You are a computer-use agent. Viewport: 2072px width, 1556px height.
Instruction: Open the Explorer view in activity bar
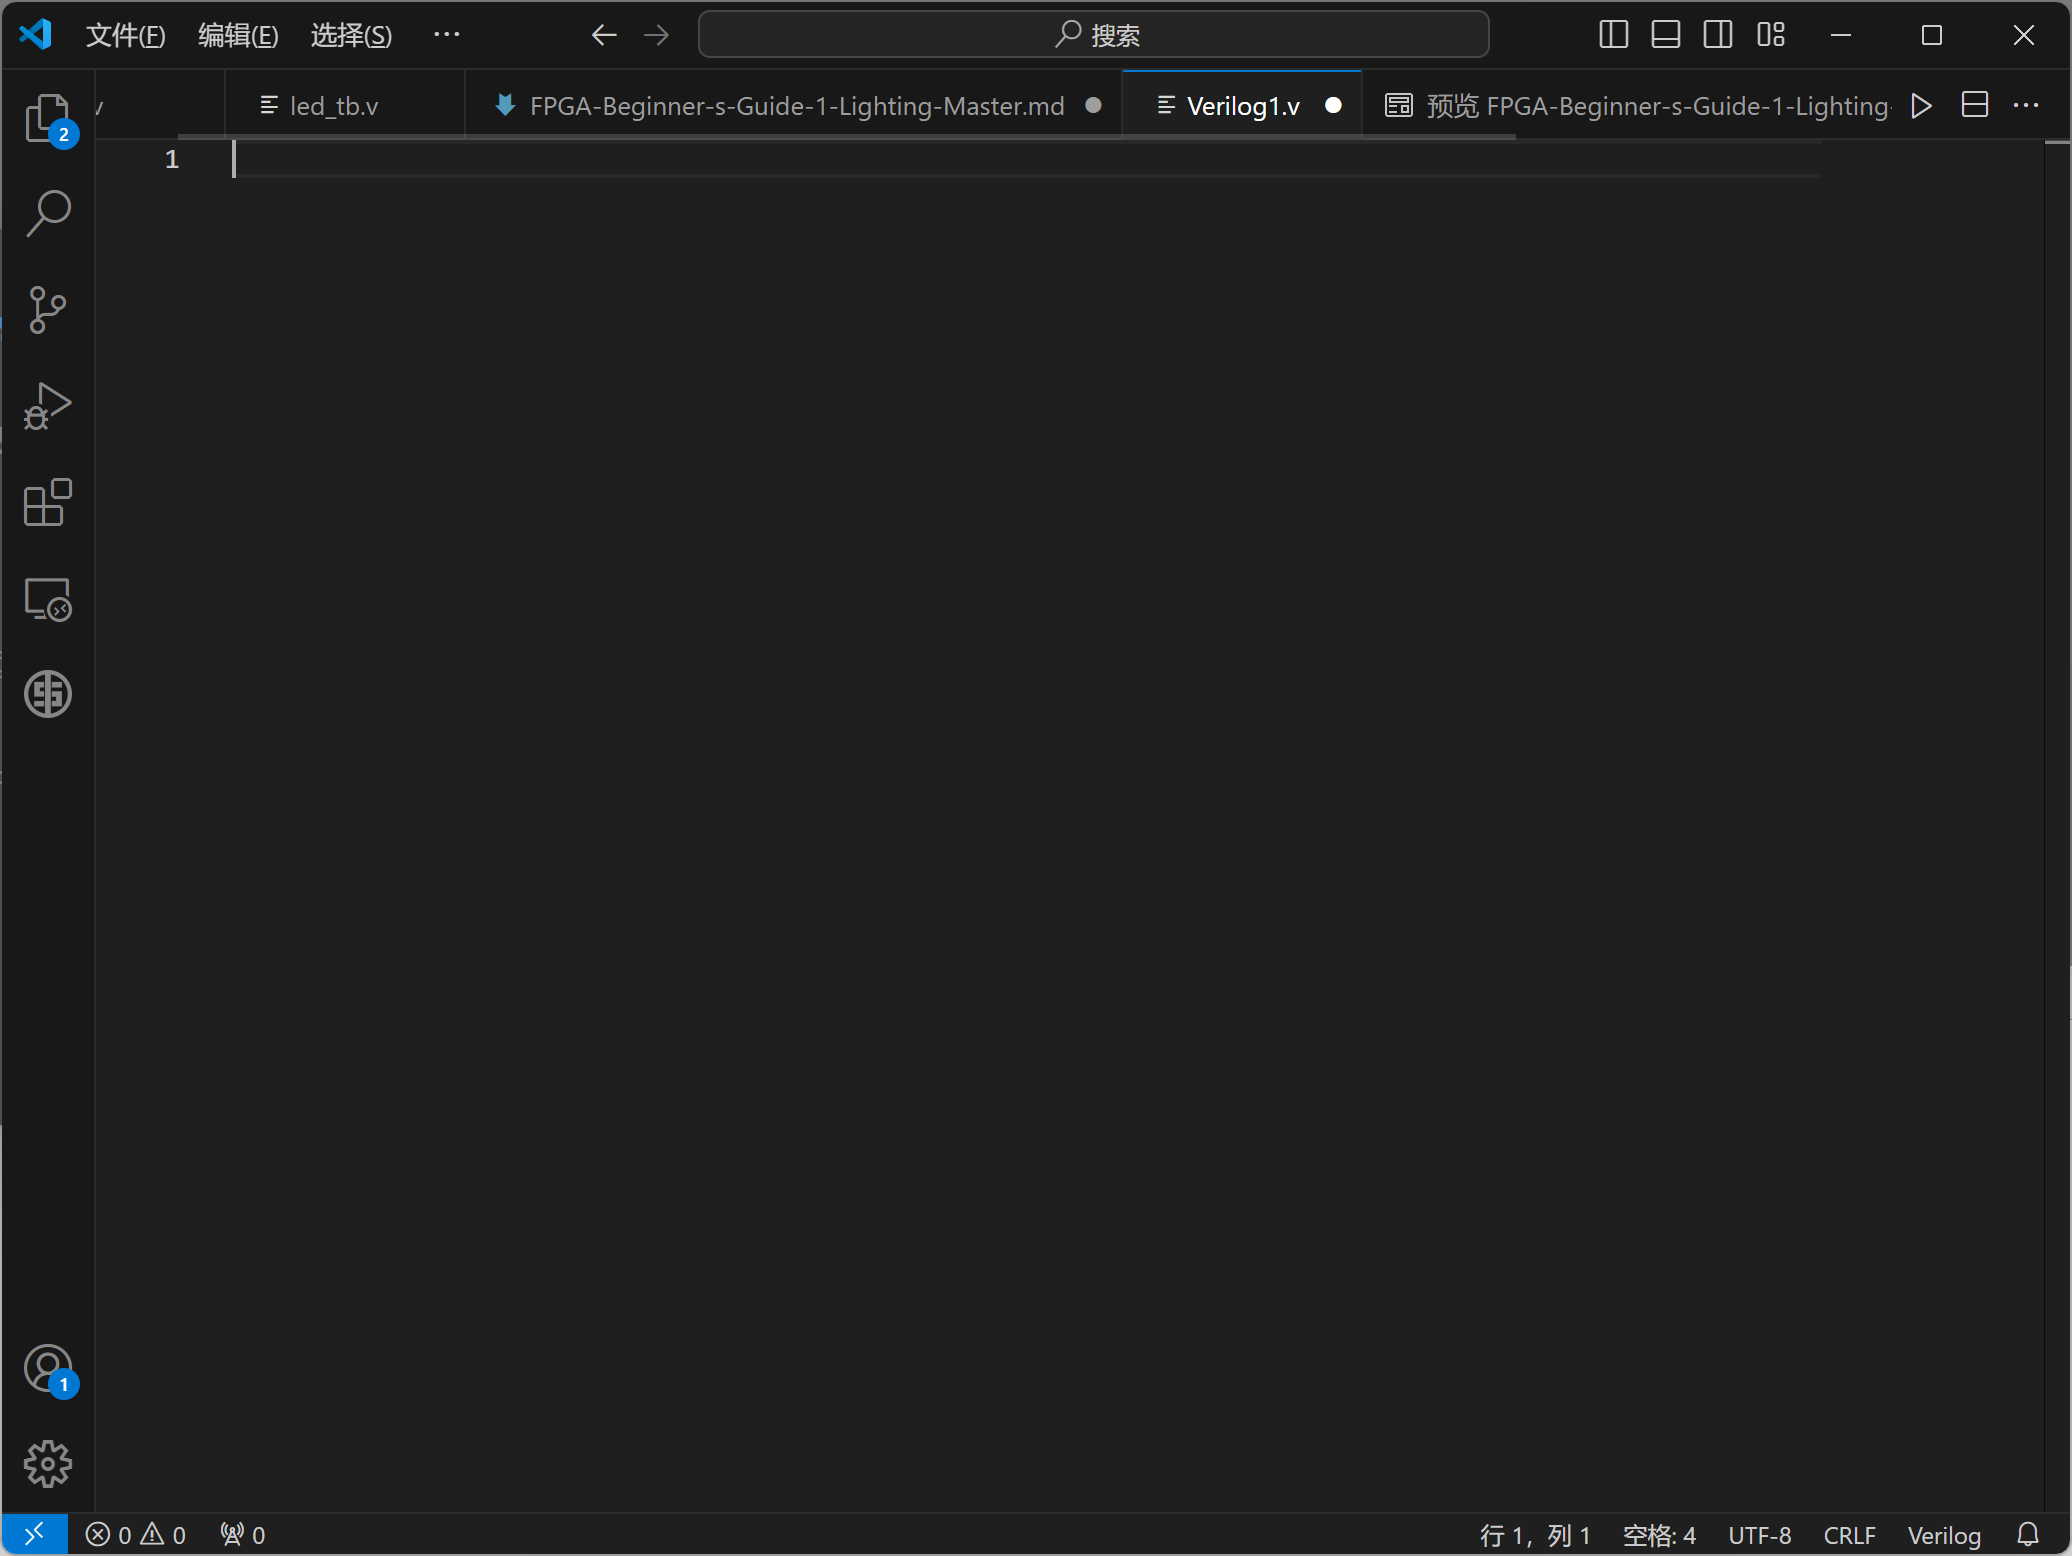point(47,118)
